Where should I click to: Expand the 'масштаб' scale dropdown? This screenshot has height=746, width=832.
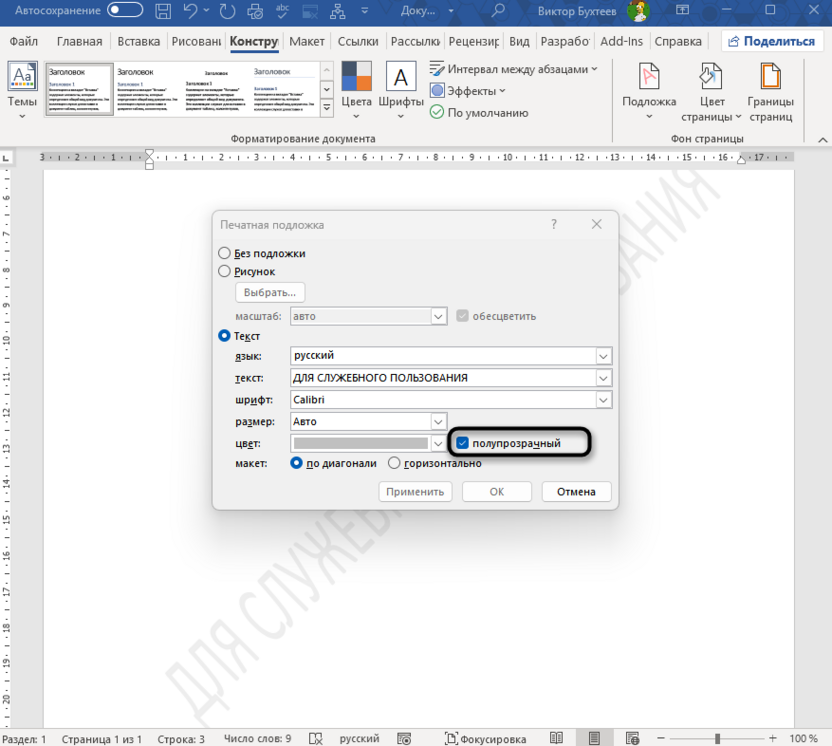pos(438,316)
